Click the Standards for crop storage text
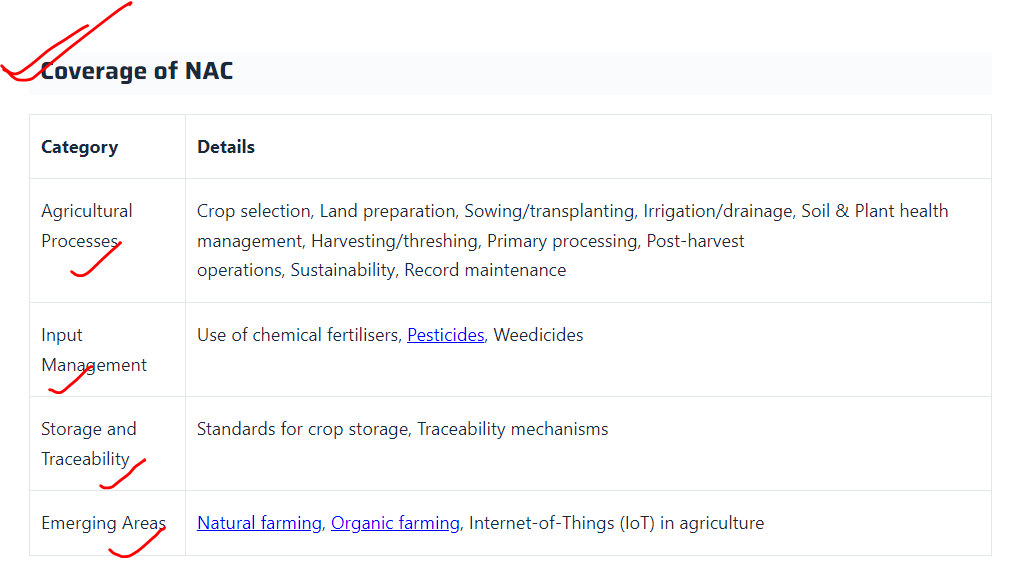This screenshot has height=566, width=1020. [302, 429]
